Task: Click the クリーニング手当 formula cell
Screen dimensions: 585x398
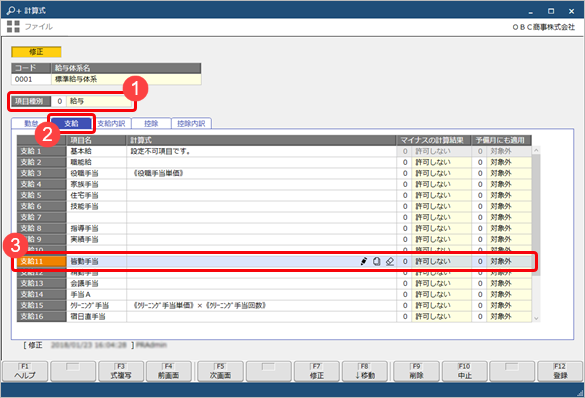Action: [x=261, y=305]
